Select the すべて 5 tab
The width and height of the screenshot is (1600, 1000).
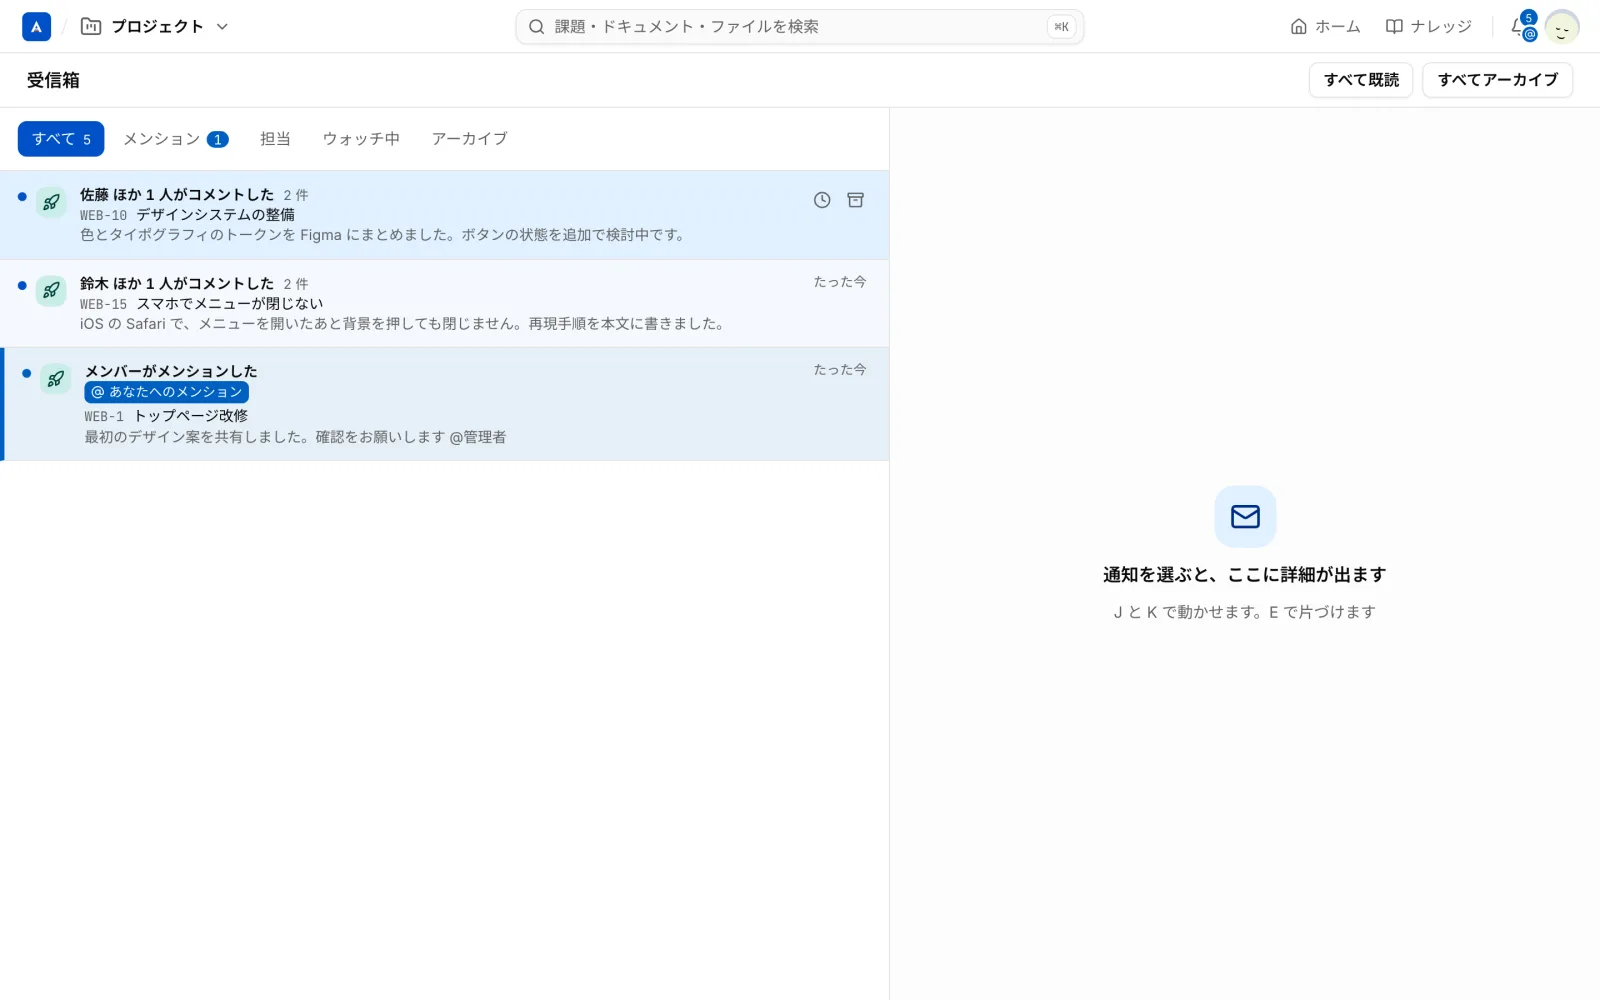pyautogui.click(x=61, y=139)
